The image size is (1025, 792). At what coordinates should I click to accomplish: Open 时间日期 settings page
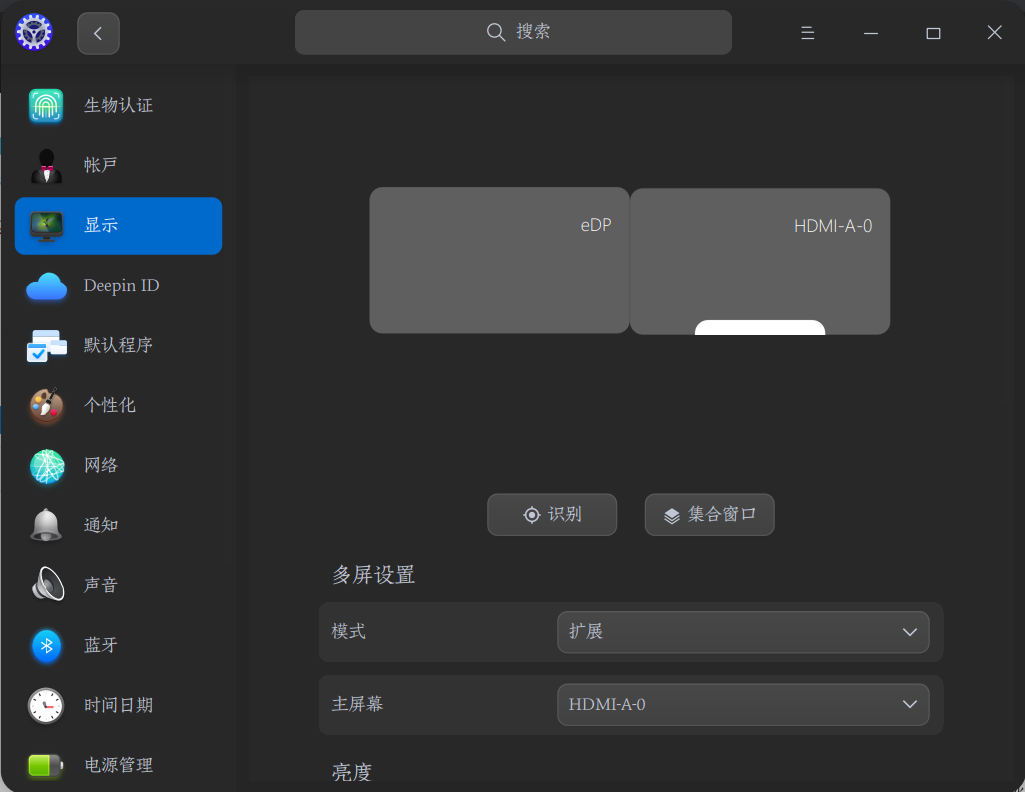pyautogui.click(x=118, y=705)
